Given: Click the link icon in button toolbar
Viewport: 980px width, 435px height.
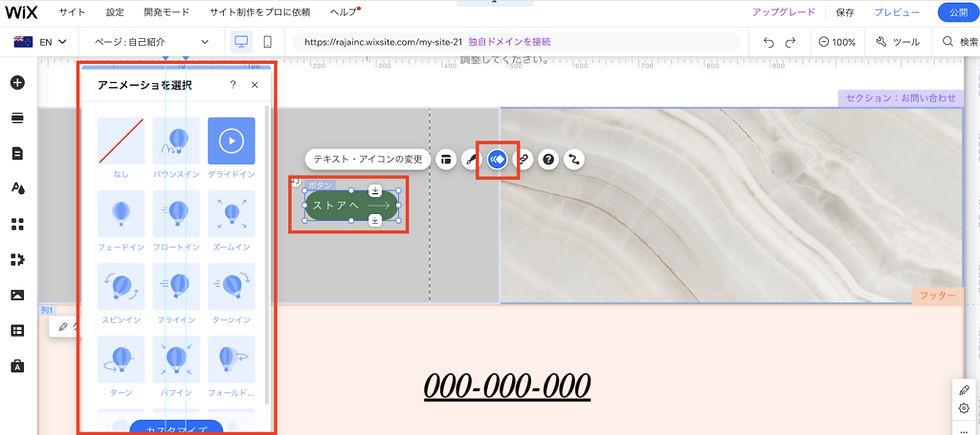Looking at the screenshot, I should click(523, 159).
